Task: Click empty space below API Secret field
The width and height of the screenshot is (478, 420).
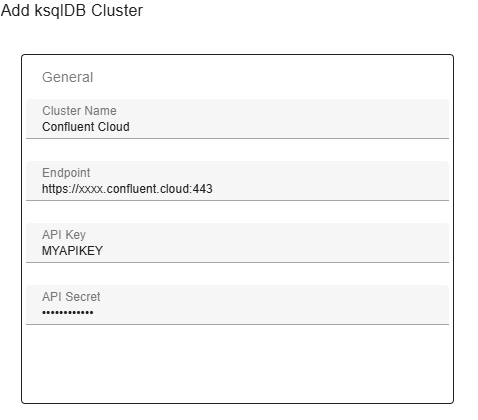Action: click(x=237, y=363)
